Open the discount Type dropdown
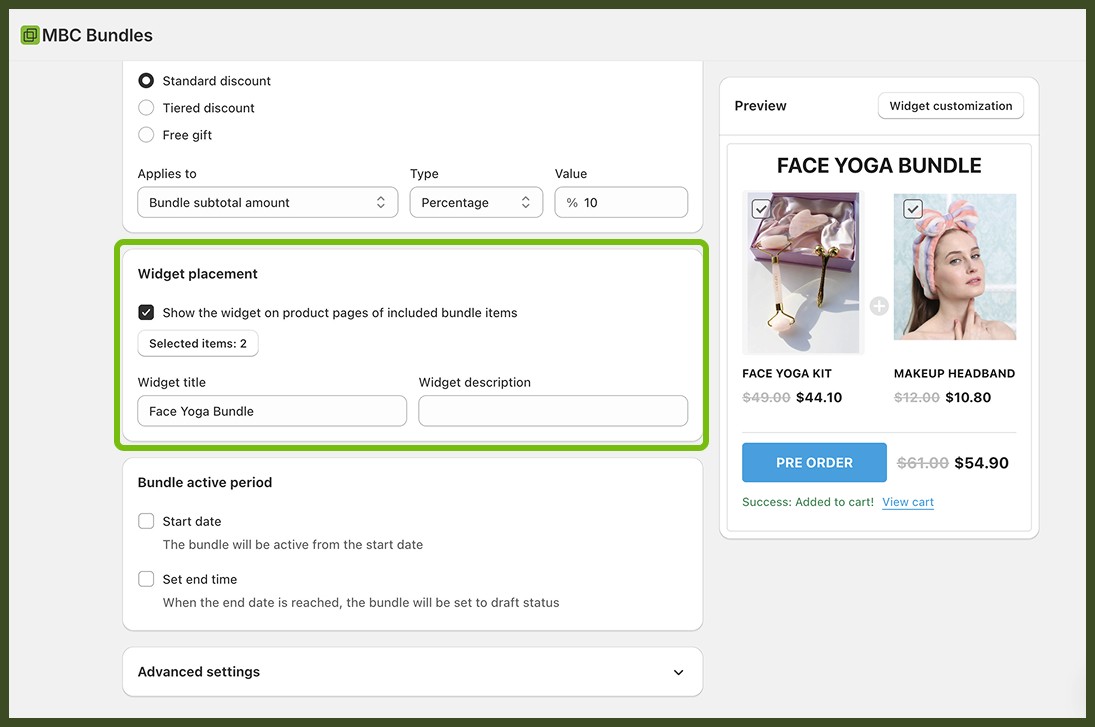 pyautogui.click(x=476, y=202)
